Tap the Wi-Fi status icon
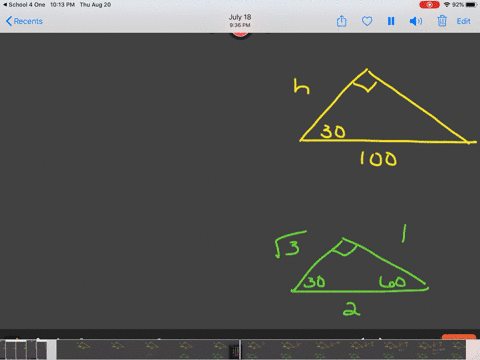This screenshot has width=480, height=360. tap(447, 5)
